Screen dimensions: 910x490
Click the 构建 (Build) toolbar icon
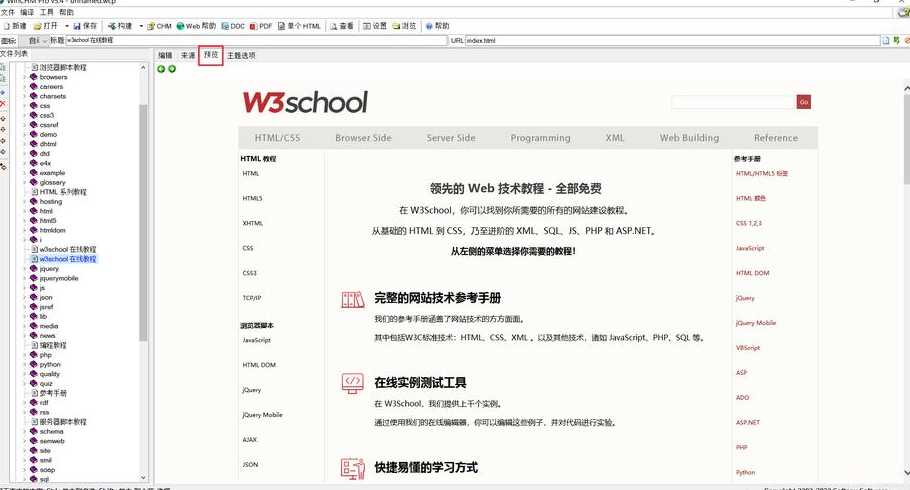coord(112,26)
